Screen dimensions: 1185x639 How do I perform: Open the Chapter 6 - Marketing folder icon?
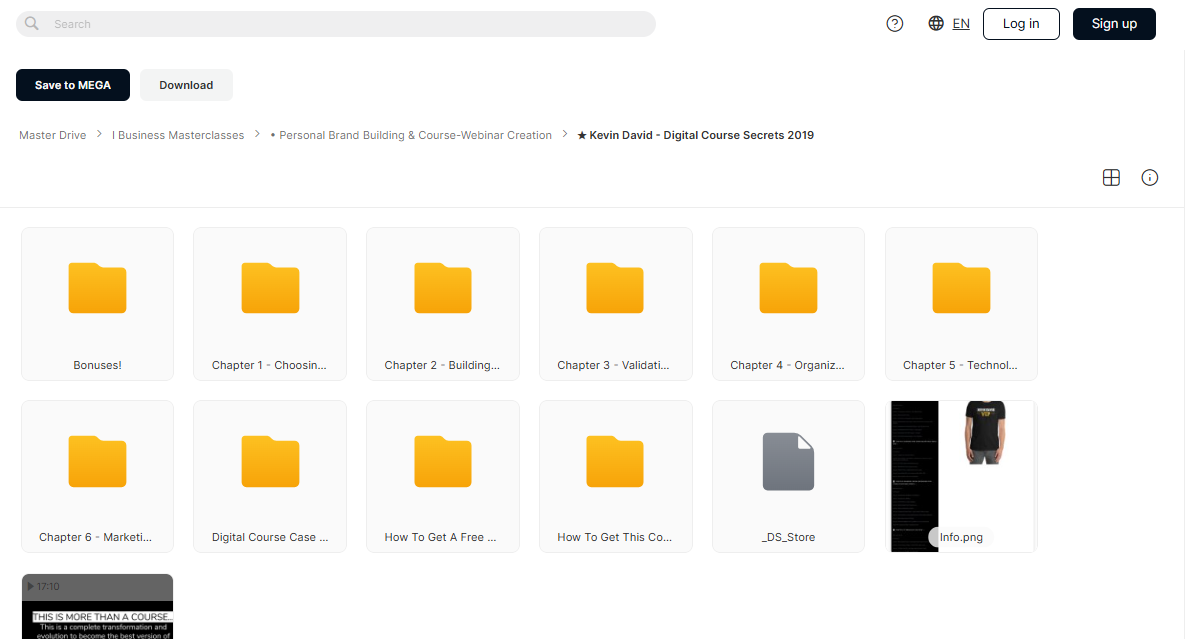point(97,462)
